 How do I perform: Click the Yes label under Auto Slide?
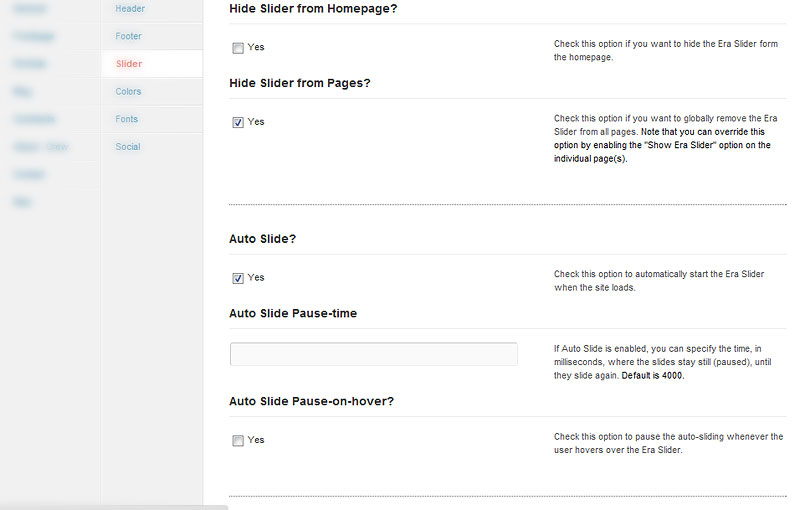tap(256, 278)
